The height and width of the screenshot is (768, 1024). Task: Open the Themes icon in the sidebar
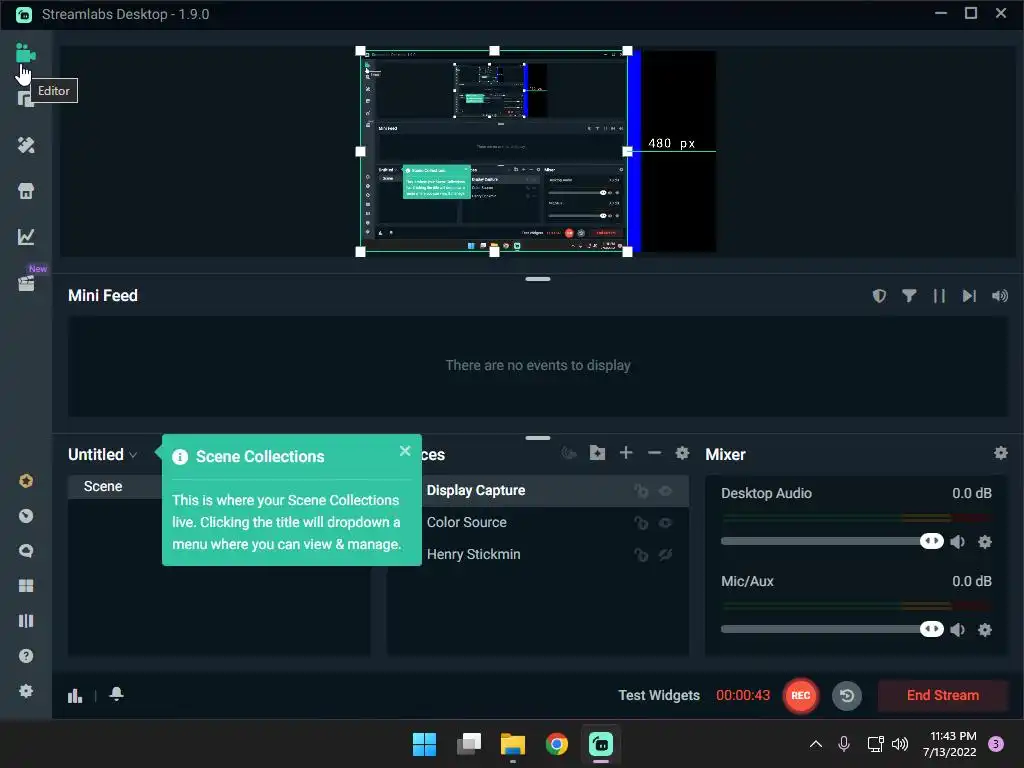25,145
